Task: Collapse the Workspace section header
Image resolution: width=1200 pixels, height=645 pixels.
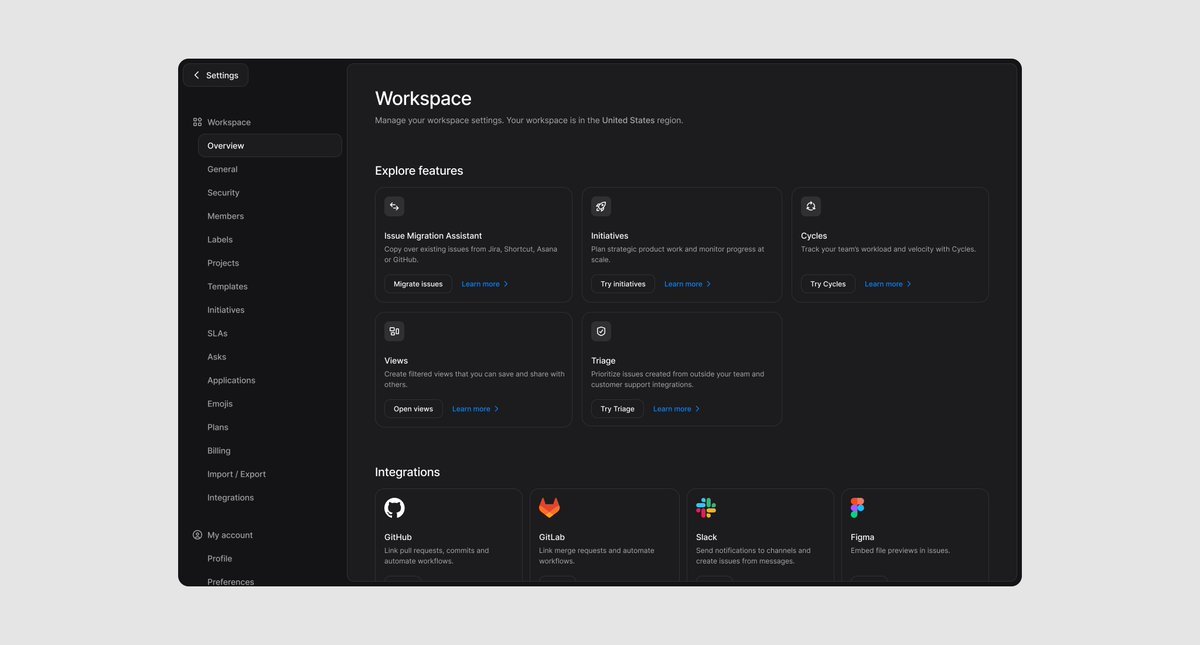Action: pyautogui.click(x=228, y=122)
